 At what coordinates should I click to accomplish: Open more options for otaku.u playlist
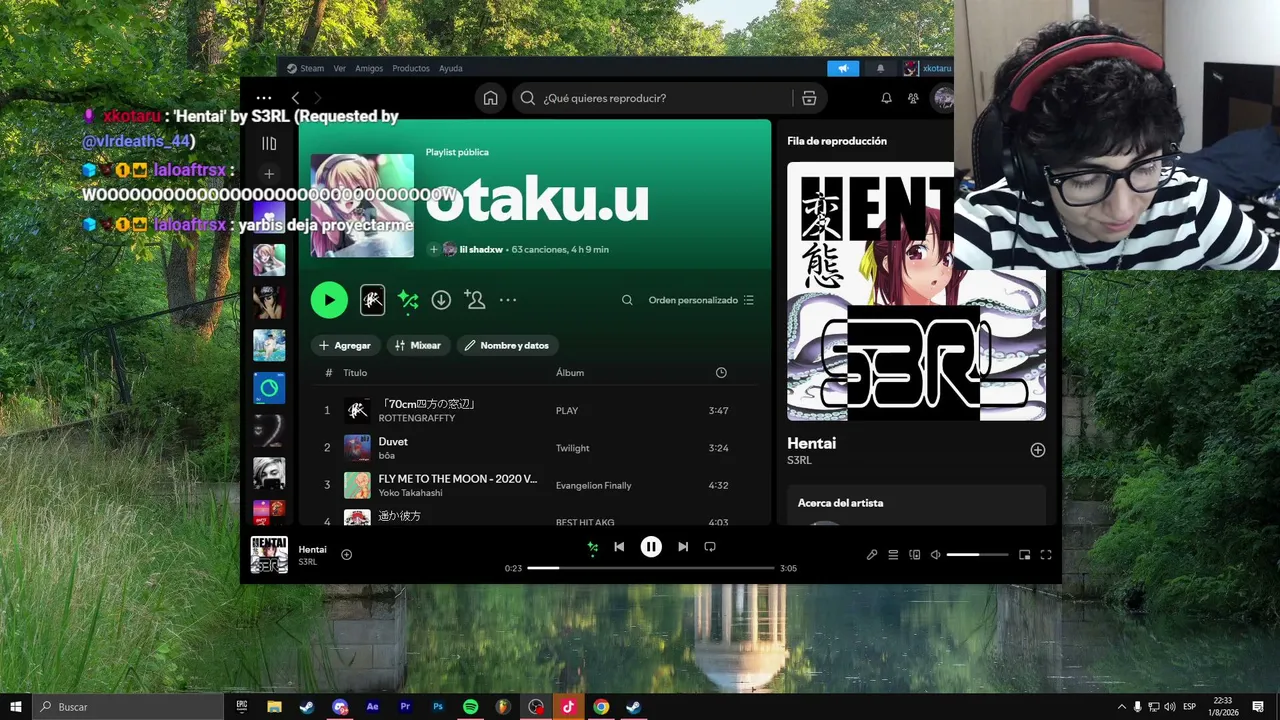(x=508, y=300)
